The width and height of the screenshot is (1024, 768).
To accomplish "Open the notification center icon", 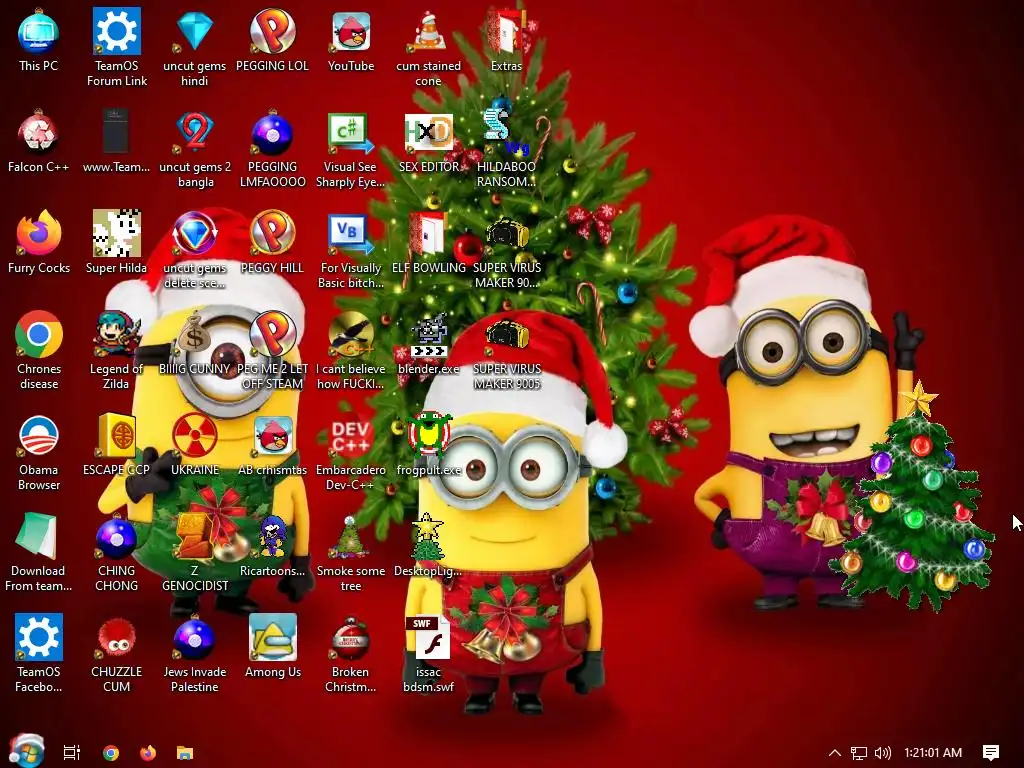I will click(x=991, y=753).
